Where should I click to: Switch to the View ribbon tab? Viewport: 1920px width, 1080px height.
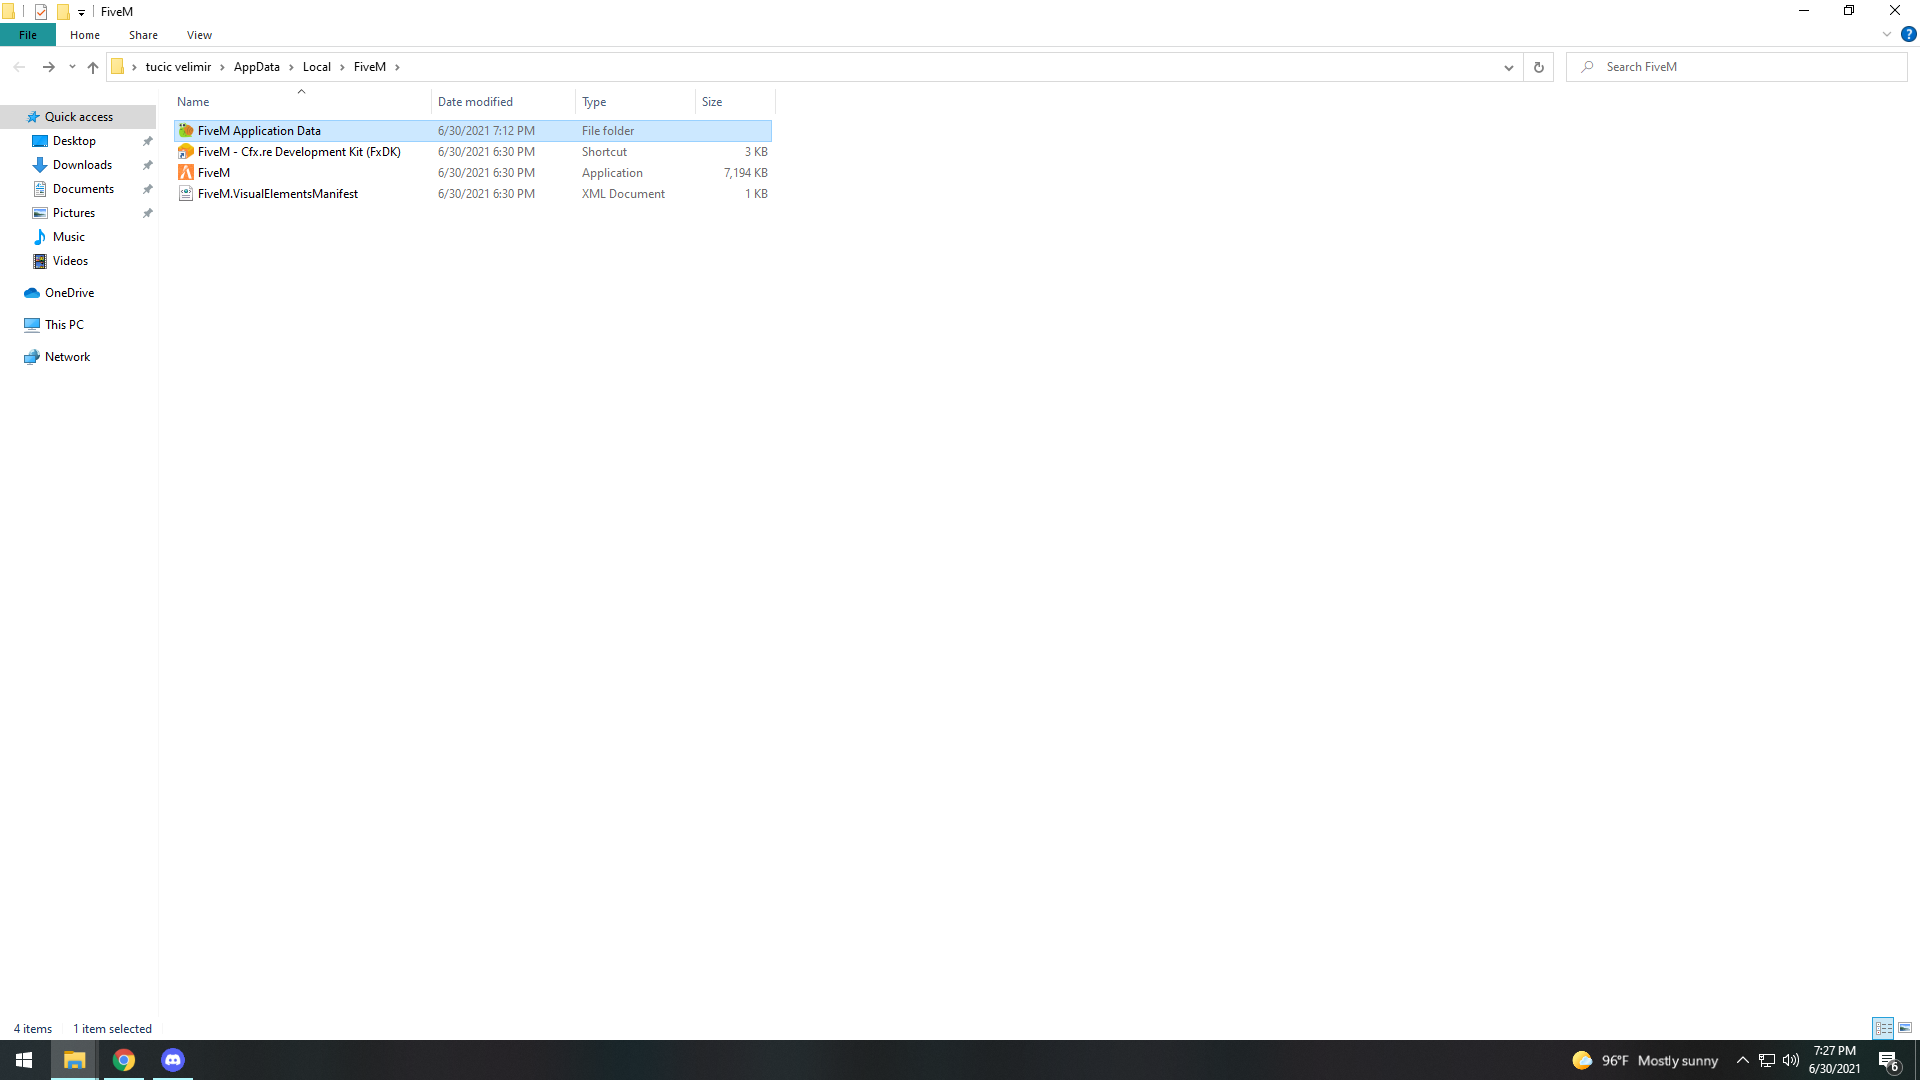(199, 35)
